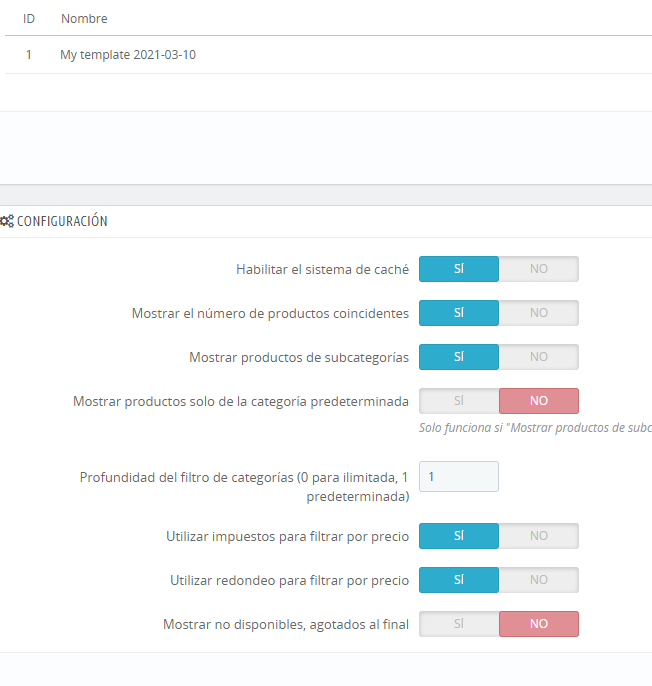The width and height of the screenshot is (652, 686).
Task: Enable SÍ for 'Mostrar el número de productos coincidentes'
Action: click(459, 313)
